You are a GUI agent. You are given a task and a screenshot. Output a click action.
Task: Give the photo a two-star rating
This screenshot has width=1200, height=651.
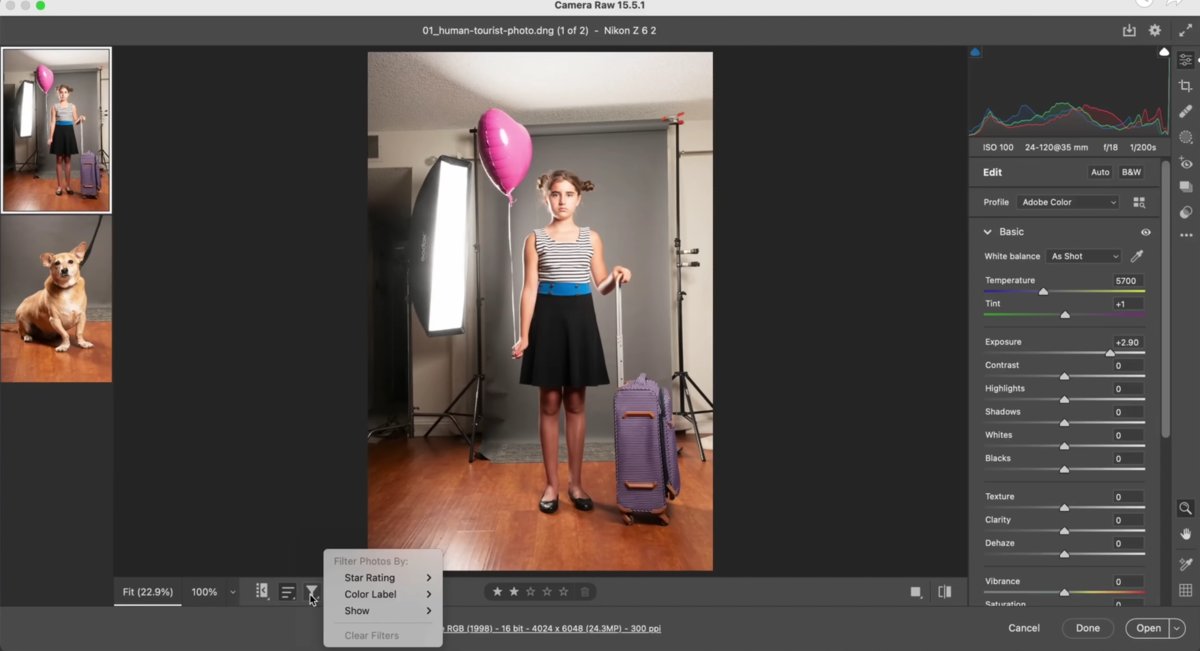512,591
